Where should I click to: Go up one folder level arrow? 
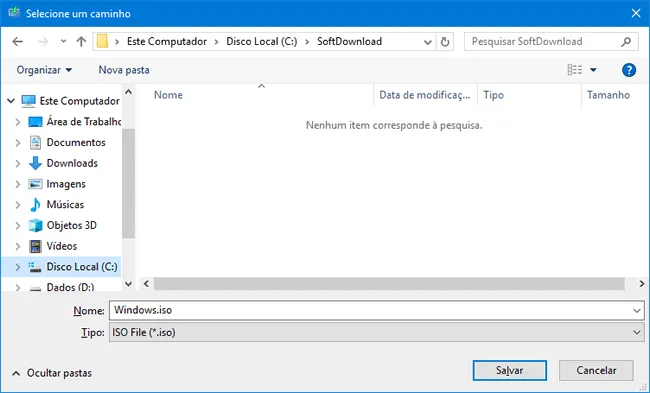tap(81, 41)
